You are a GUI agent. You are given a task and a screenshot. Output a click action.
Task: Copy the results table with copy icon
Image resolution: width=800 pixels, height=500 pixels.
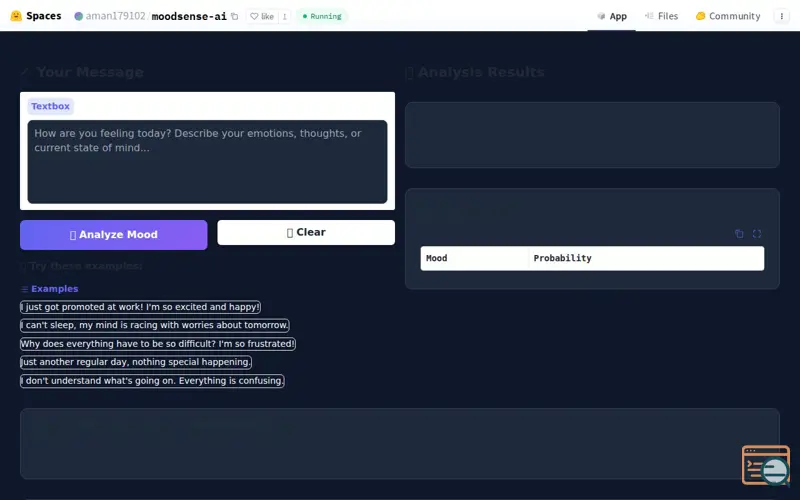pos(739,234)
